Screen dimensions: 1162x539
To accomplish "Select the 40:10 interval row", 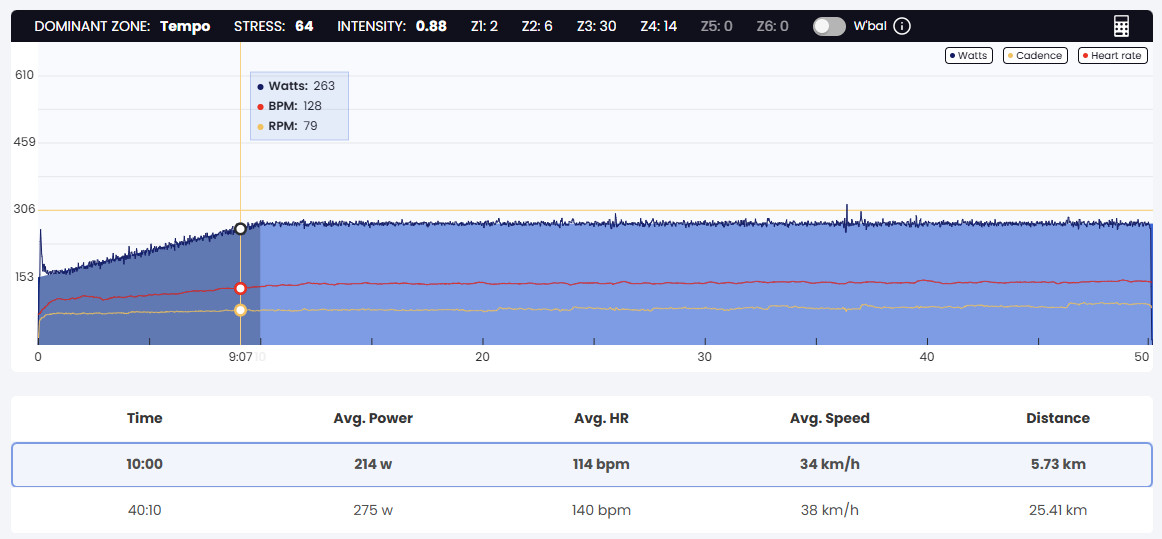I will 581,510.
